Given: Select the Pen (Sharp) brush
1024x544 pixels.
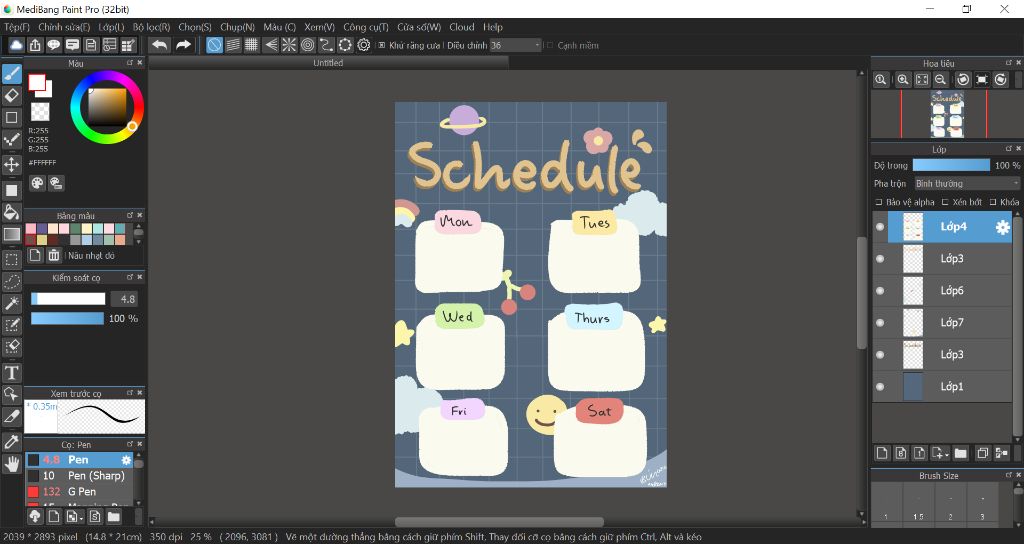Looking at the screenshot, I should [x=79, y=475].
